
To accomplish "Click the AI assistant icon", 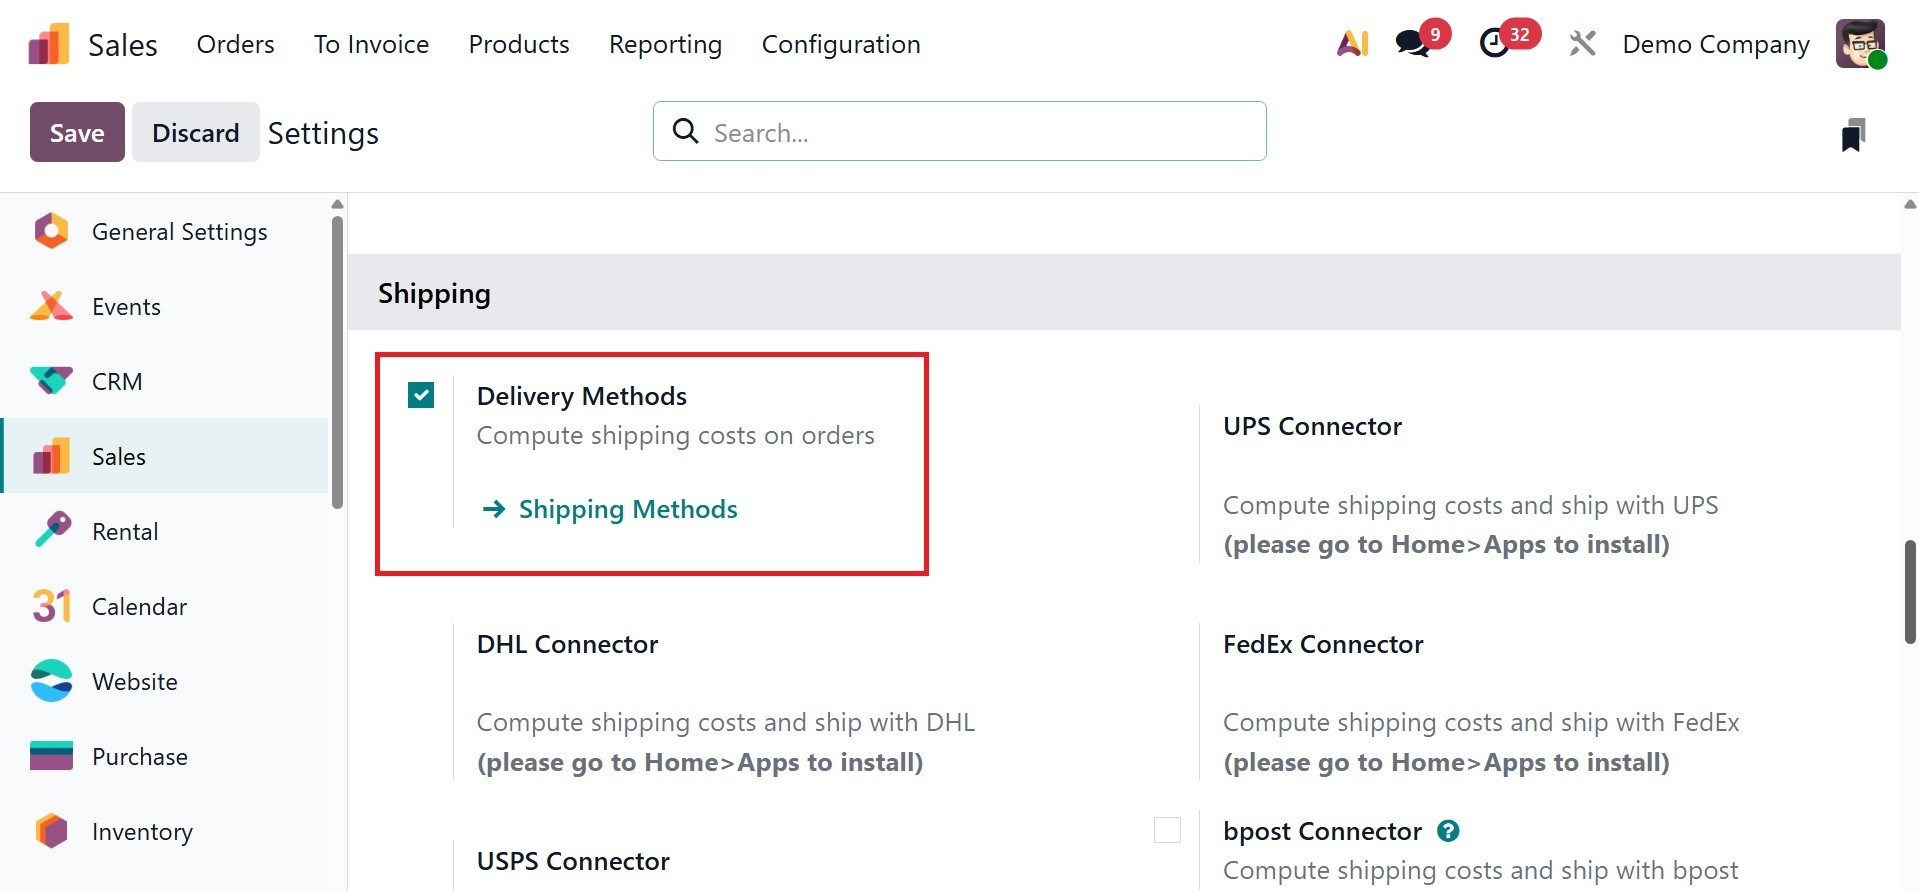I will [x=1352, y=43].
